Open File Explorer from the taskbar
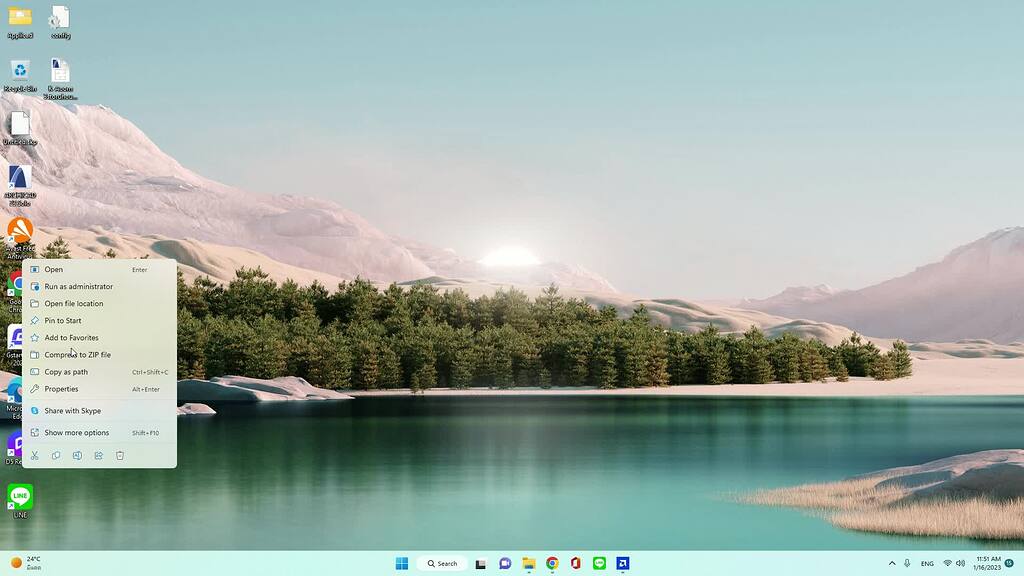The height and width of the screenshot is (576, 1024). click(528, 563)
